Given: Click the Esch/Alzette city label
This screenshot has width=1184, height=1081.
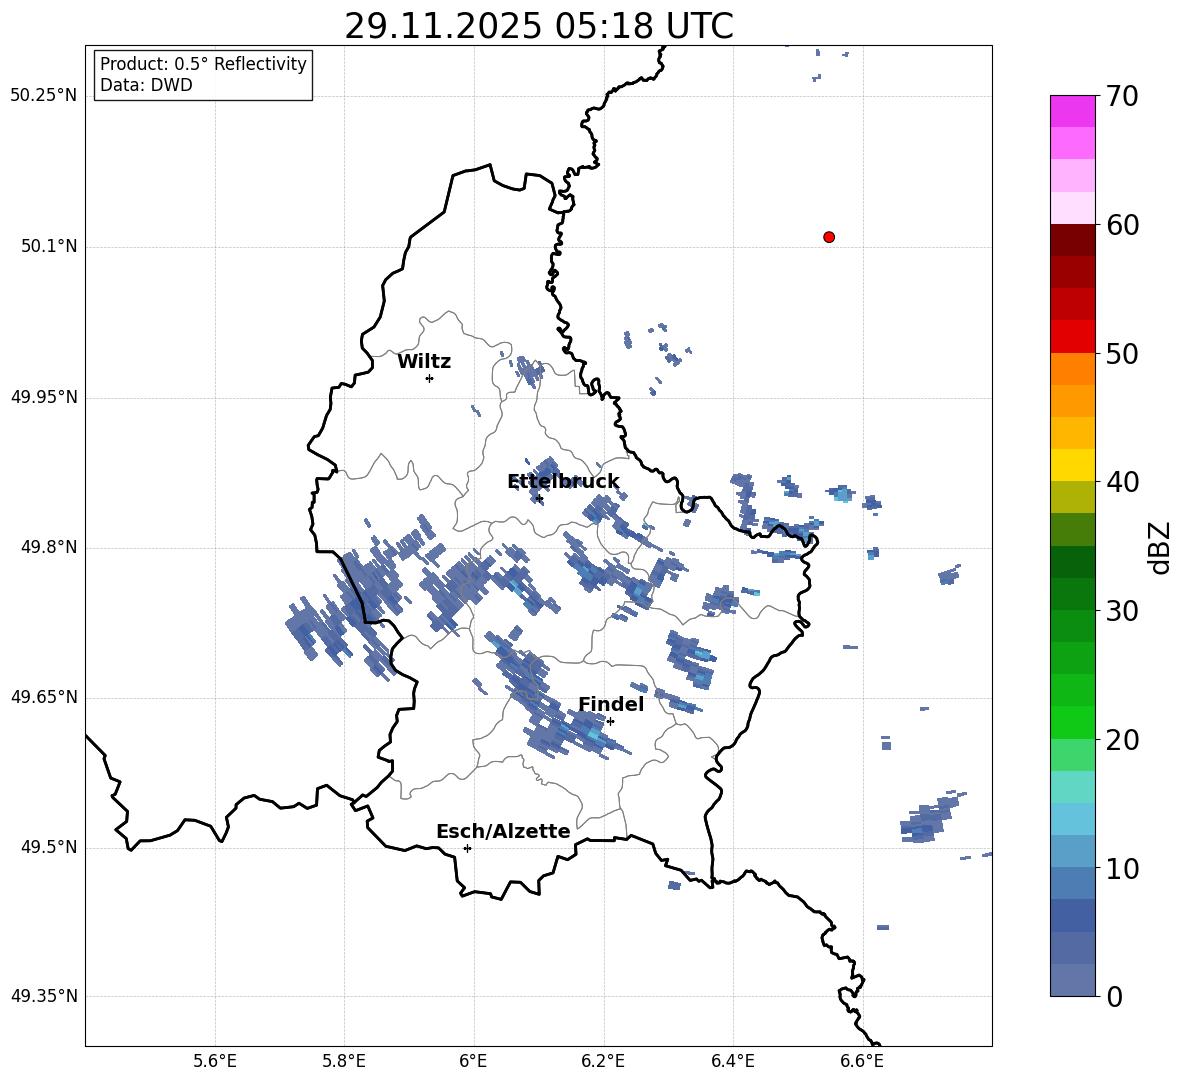Looking at the screenshot, I should 503,831.
